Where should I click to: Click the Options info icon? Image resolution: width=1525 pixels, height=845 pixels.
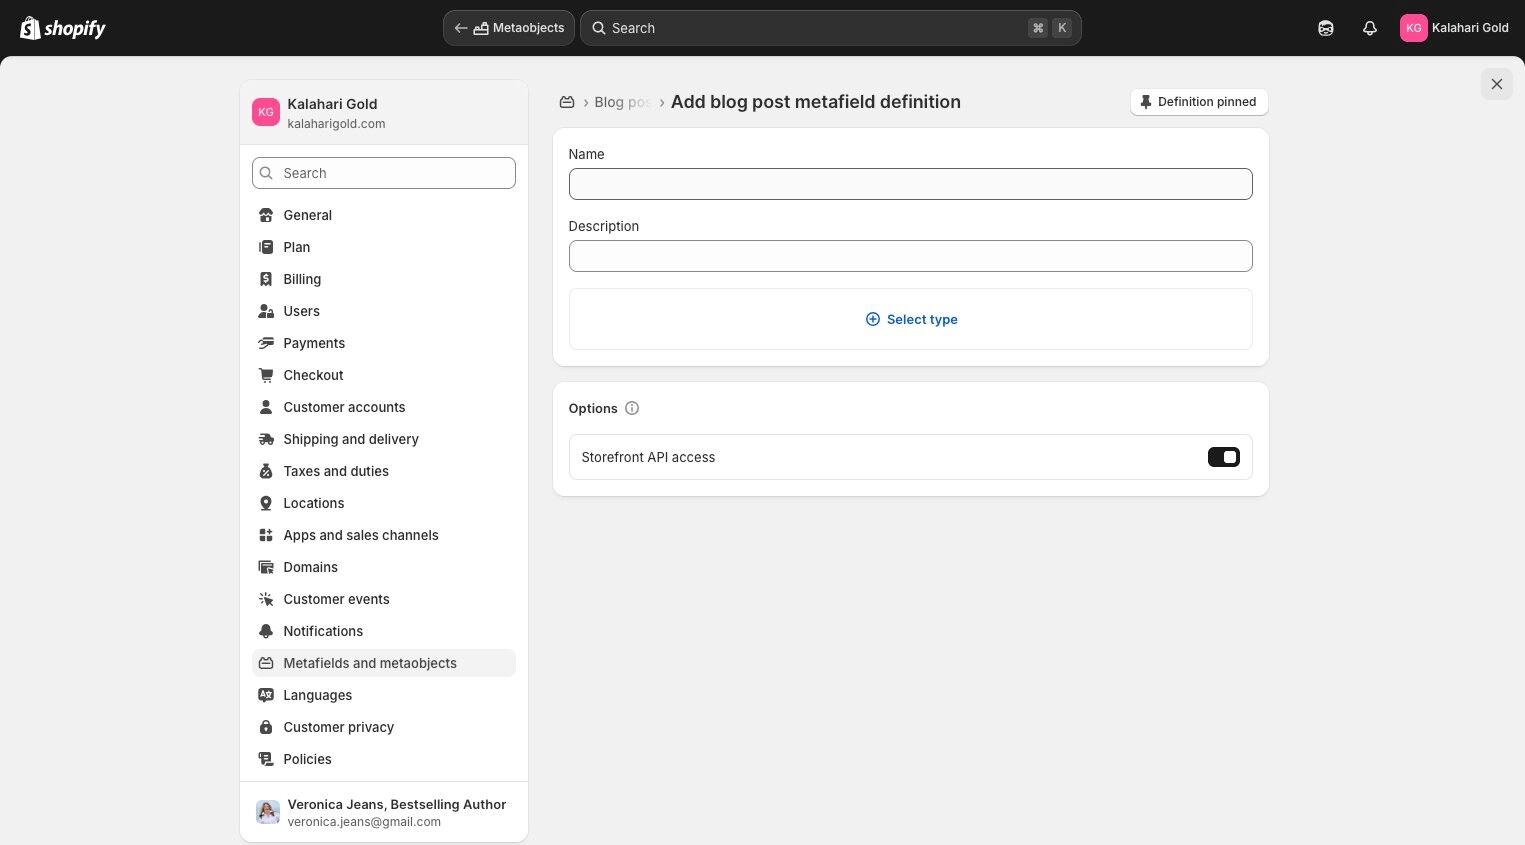coord(632,408)
